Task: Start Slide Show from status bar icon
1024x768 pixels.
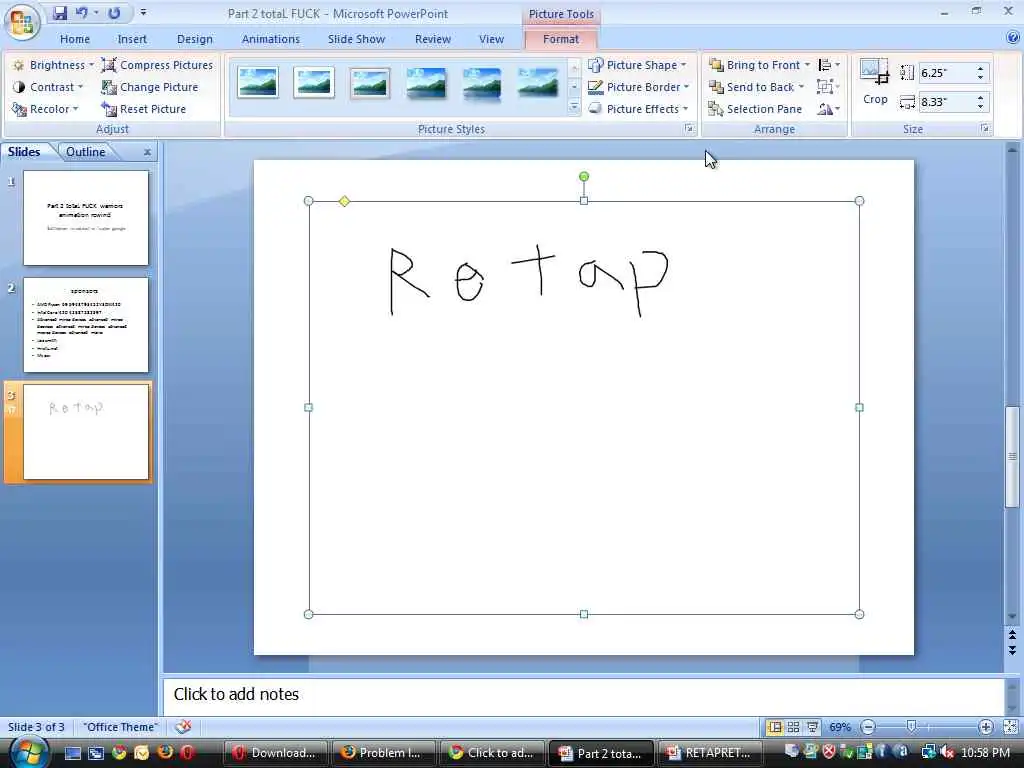Action: [x=812, y=727]
